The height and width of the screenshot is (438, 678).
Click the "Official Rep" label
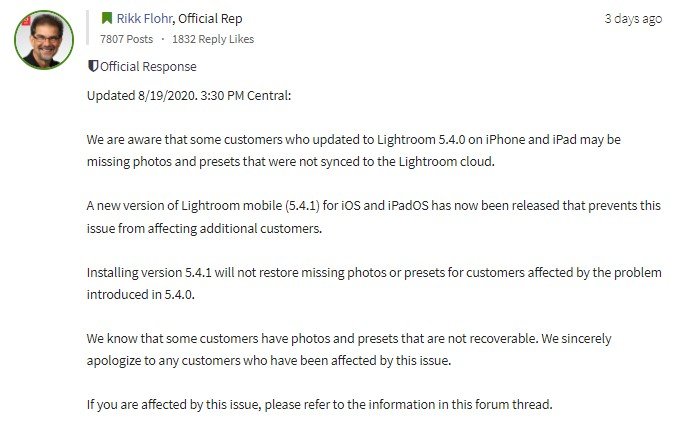click(210, 19)
